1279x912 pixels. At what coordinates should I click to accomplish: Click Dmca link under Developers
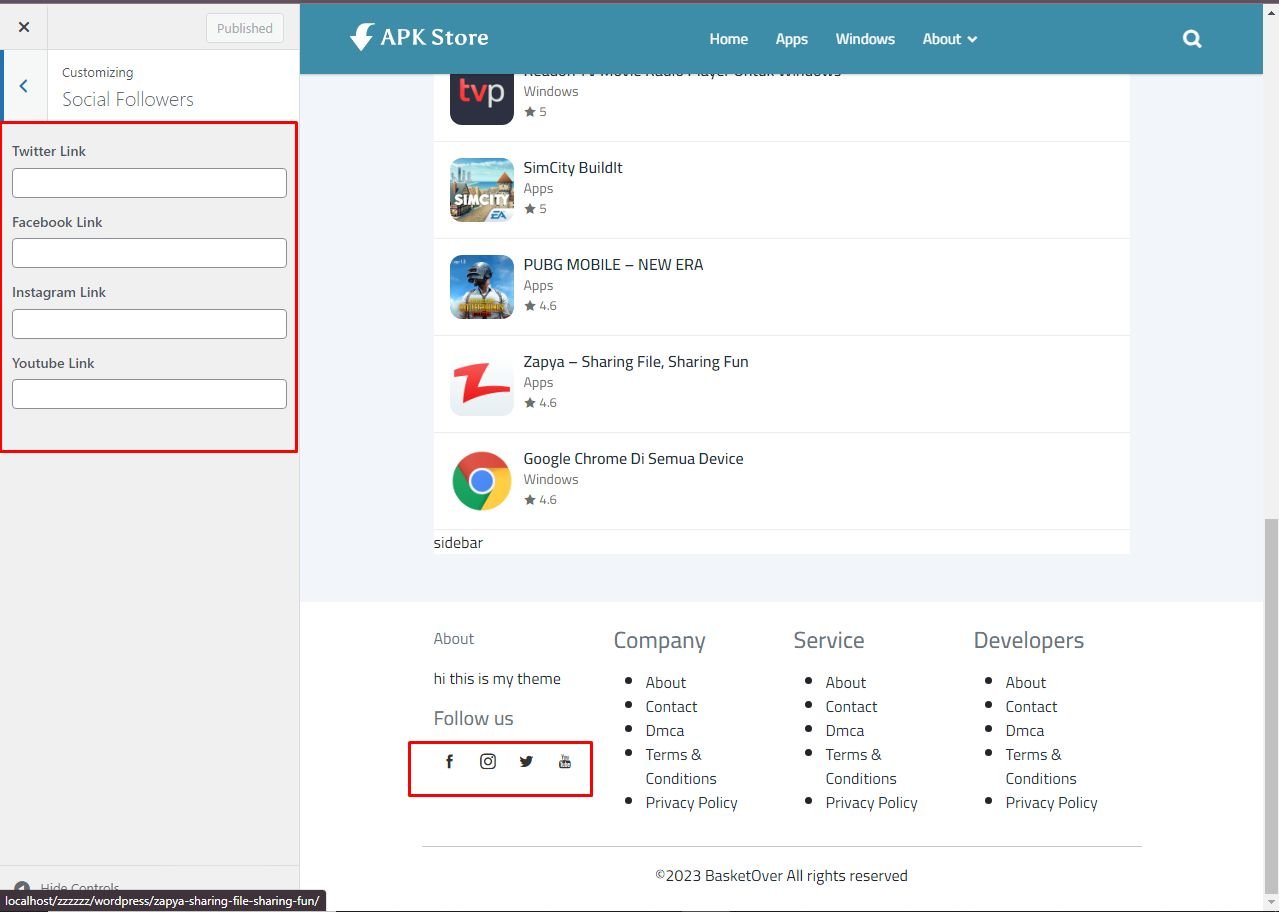pyautogui.click(x=1025, y=731)
